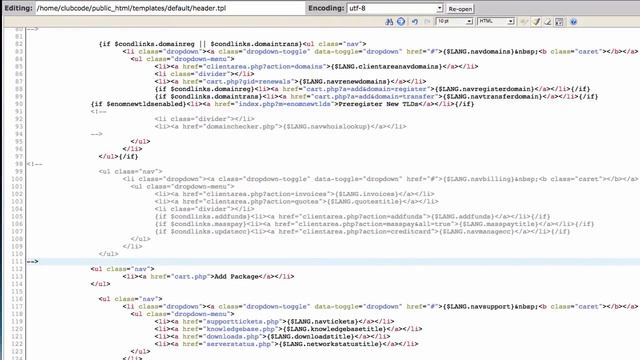Click line number 98 in the gutter
The image size is (640, 360).
(x=19, y=164)
